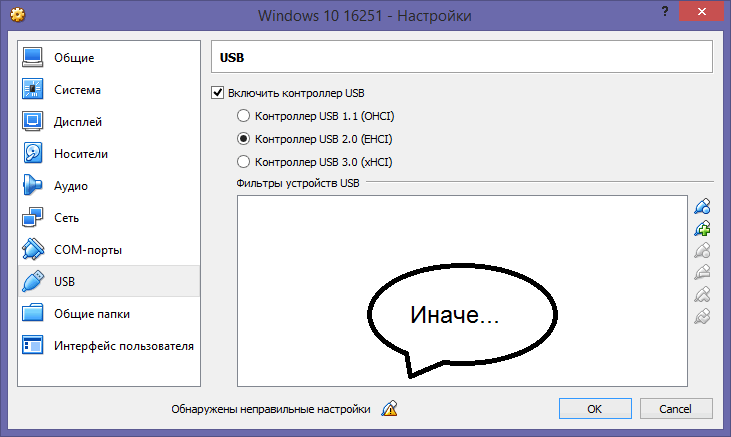Image resolution: width=731 pixels, height=437 pixels.
Task: Click the Система chip icon
Action: point(33,89)
